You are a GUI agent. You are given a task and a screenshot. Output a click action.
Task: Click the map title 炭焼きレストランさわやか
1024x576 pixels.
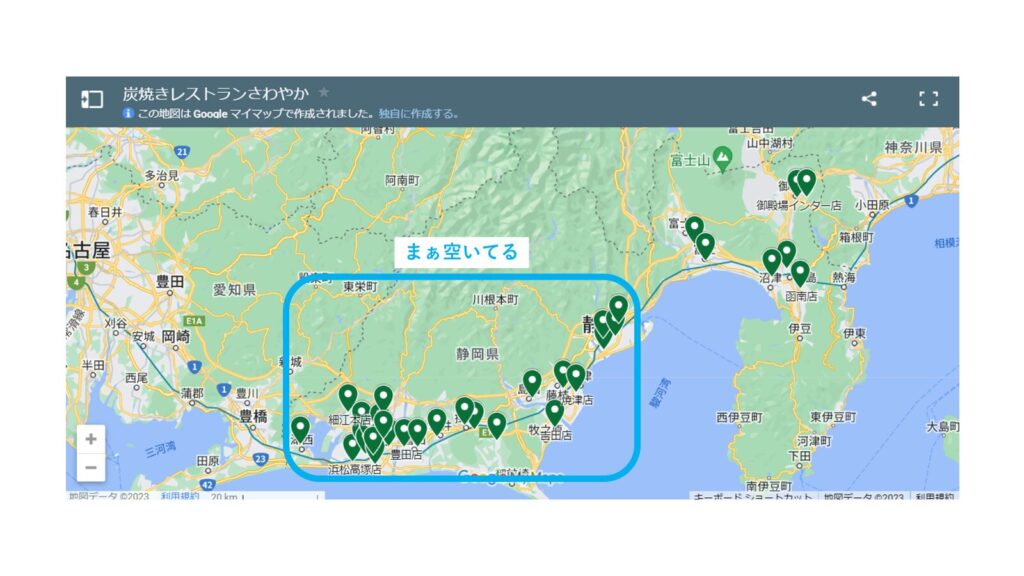coord(216,93)
